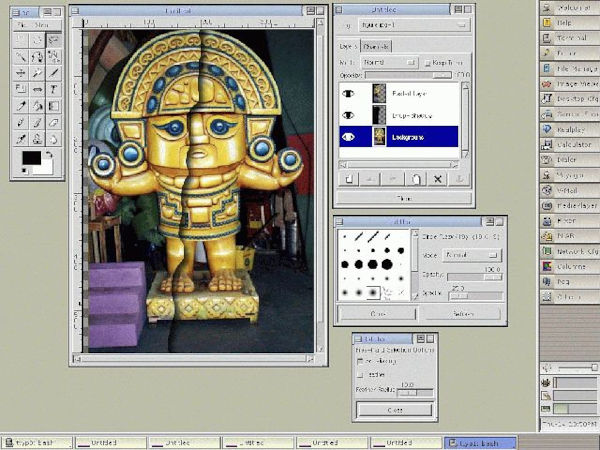Open Calculator from the right launcher panel
The width and height of the screenshot is (600, 450).
(x=572, y=144)
